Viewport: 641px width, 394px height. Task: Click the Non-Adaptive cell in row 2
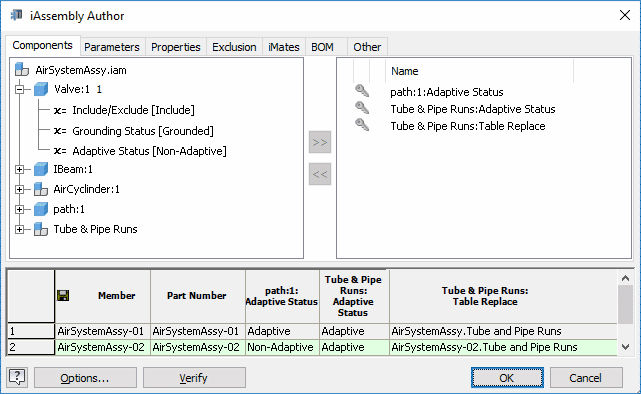tap(282, 347)
